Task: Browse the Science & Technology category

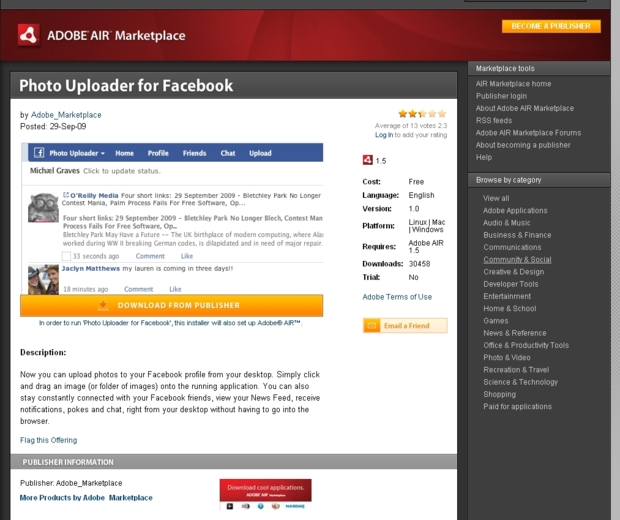Action: [x=520, y=382]
